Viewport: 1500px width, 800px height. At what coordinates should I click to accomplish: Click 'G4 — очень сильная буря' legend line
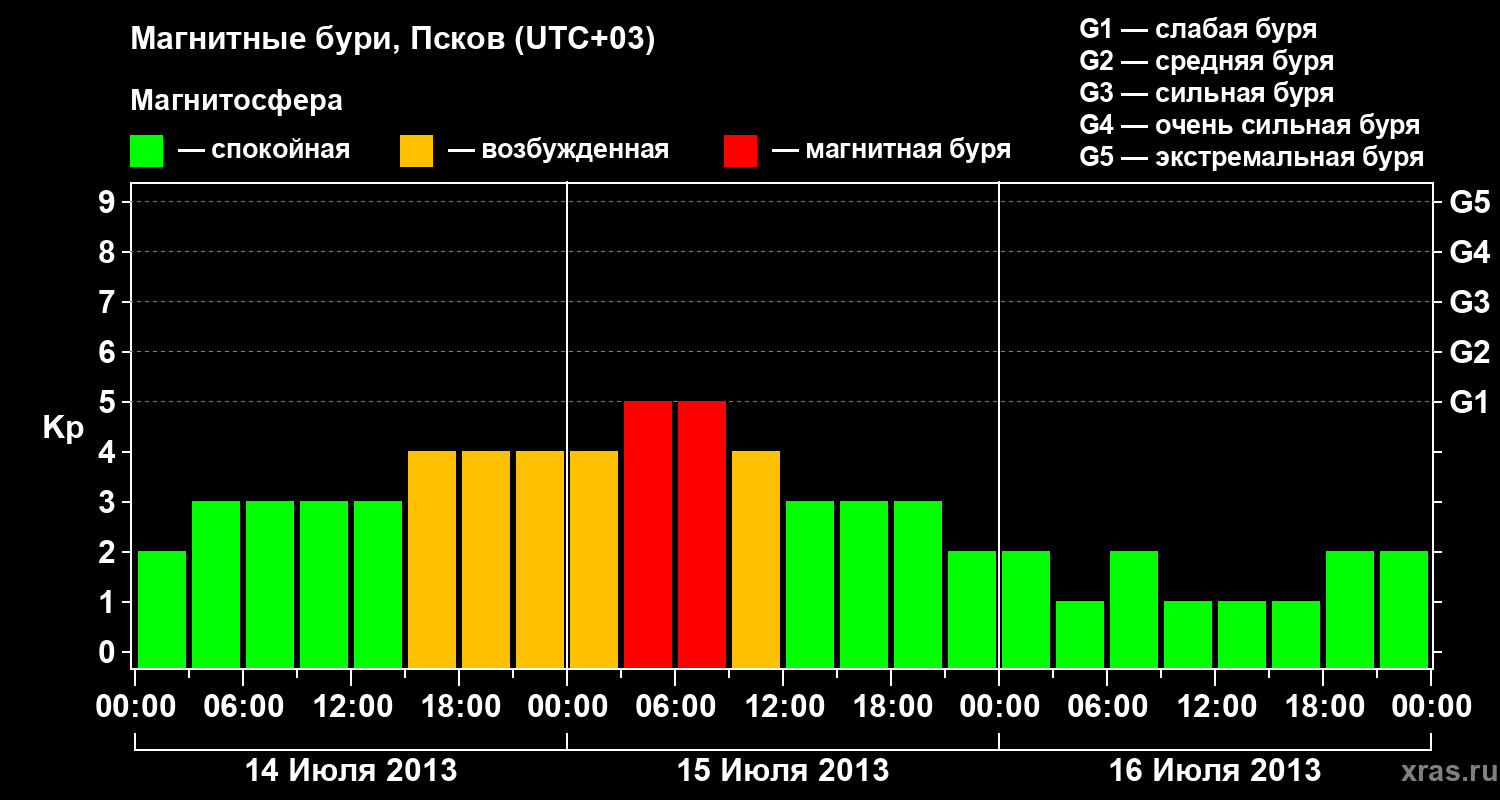coord(1250,125)
